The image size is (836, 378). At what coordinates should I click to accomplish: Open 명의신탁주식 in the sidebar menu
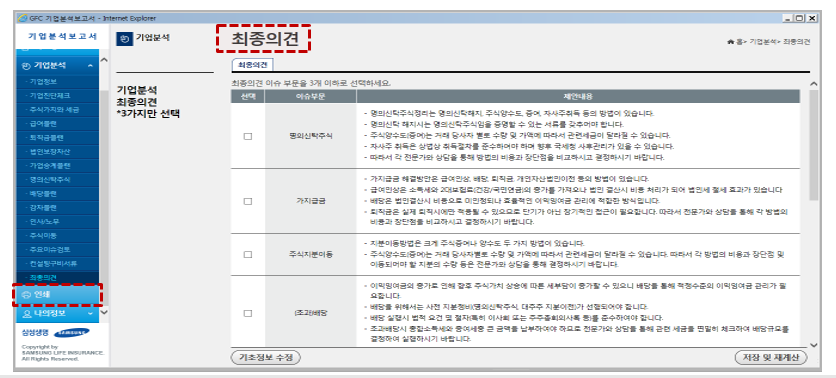click(x=50, y=180)
